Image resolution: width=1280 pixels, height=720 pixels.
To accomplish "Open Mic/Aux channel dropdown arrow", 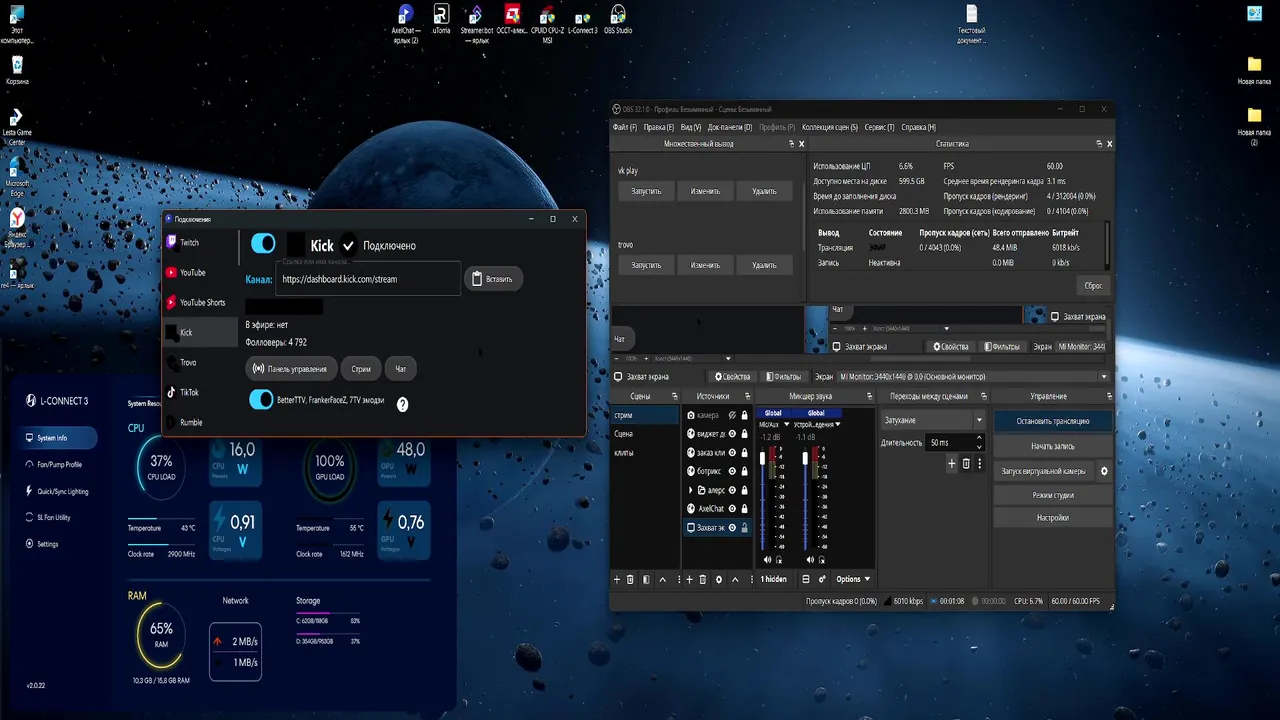I will (x=787, y=425).
